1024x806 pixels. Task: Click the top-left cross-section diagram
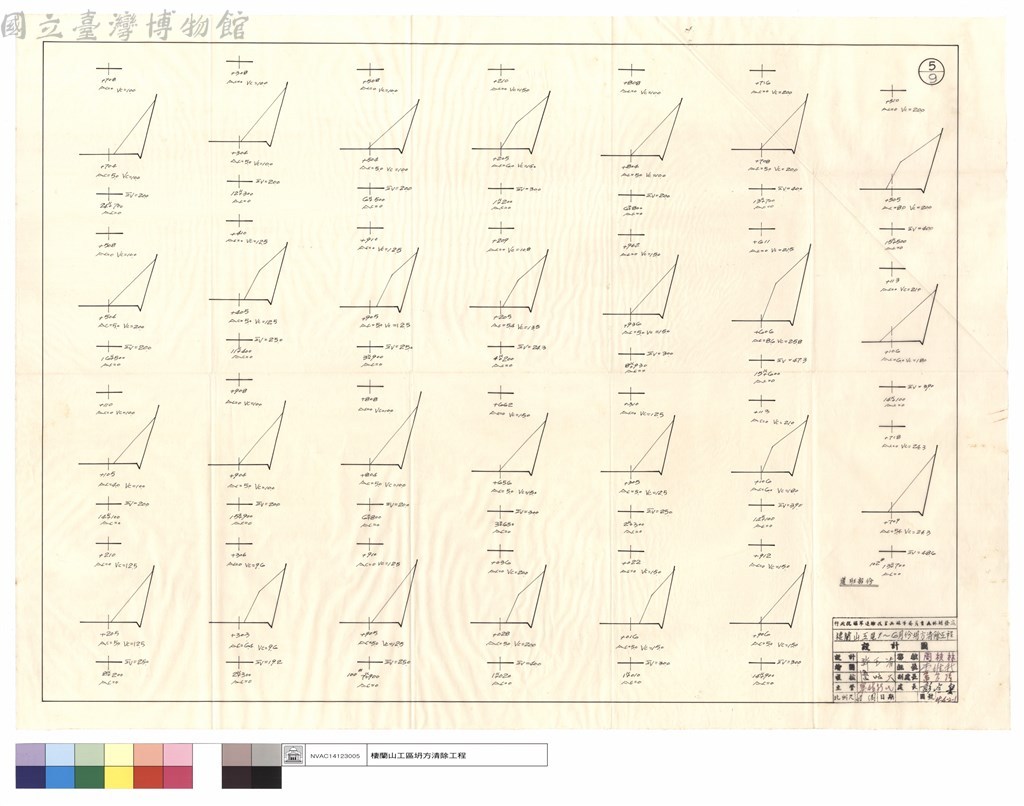pyautogui.click(x=119, y=127)
